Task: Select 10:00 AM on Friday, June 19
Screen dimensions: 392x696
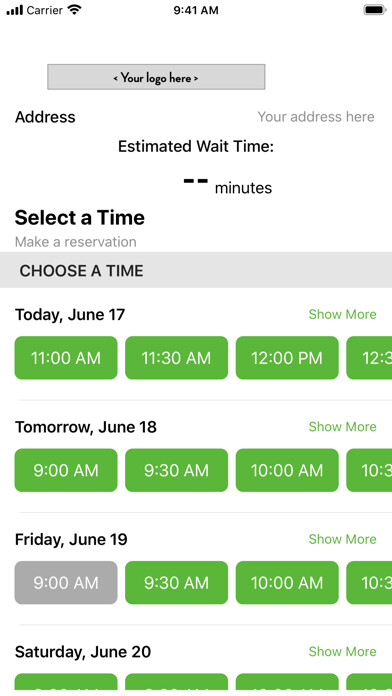Action: (287, 582)
